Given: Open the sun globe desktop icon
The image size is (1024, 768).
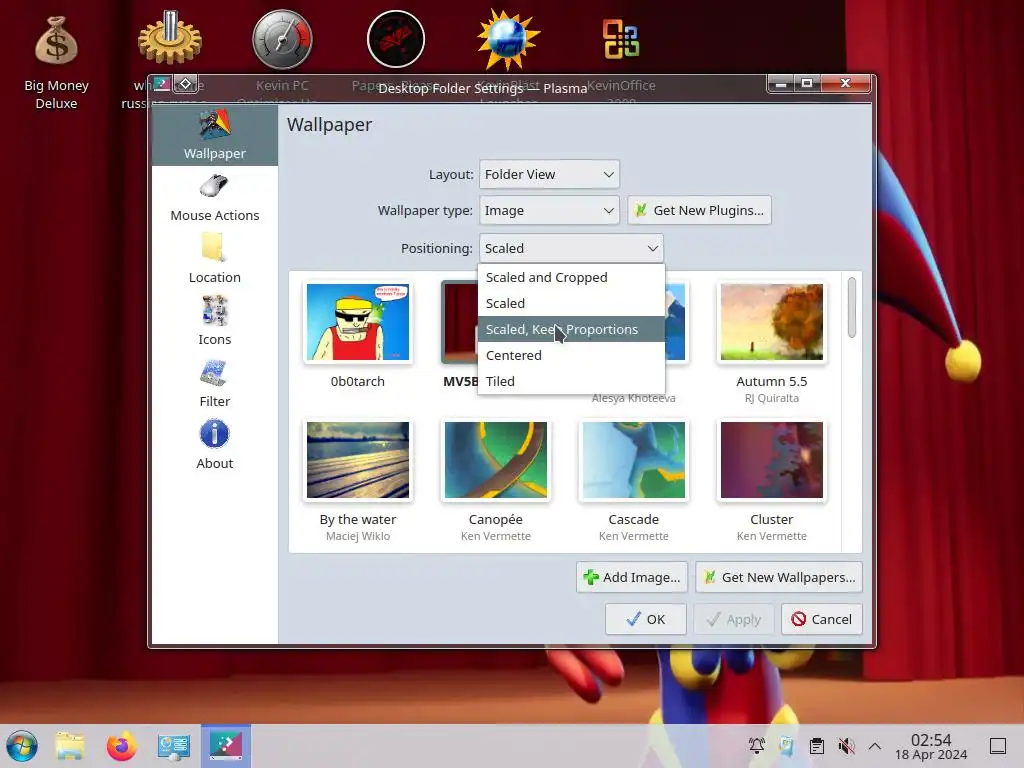Looking at the screenshot, I should click(x=508, y=39).
